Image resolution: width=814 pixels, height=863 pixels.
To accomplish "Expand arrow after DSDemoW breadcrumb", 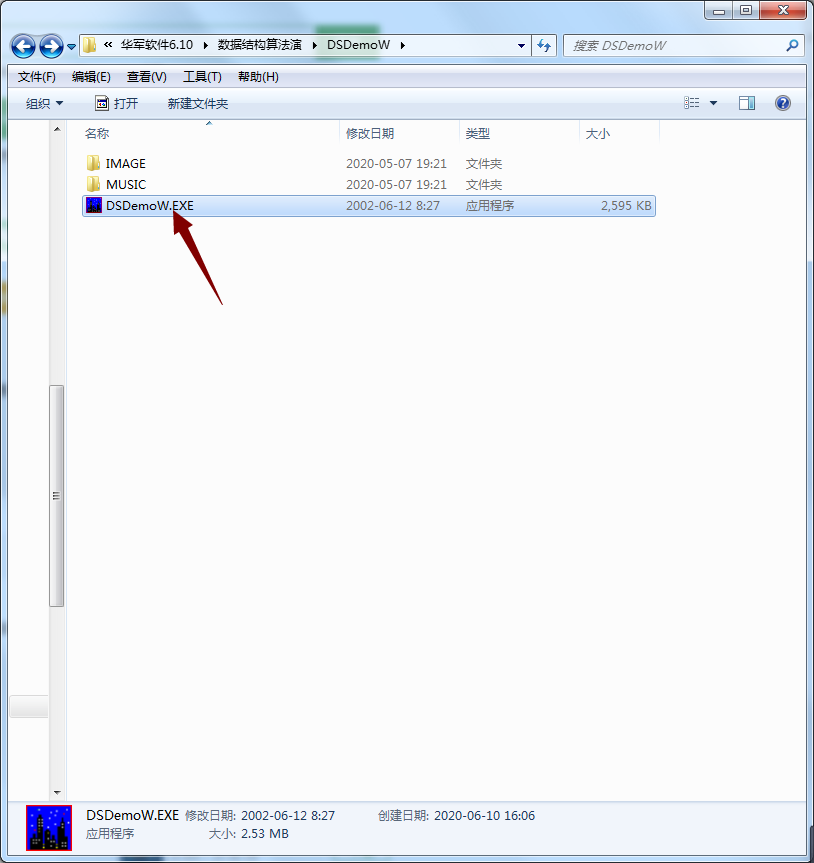I will tap(403, 45).
